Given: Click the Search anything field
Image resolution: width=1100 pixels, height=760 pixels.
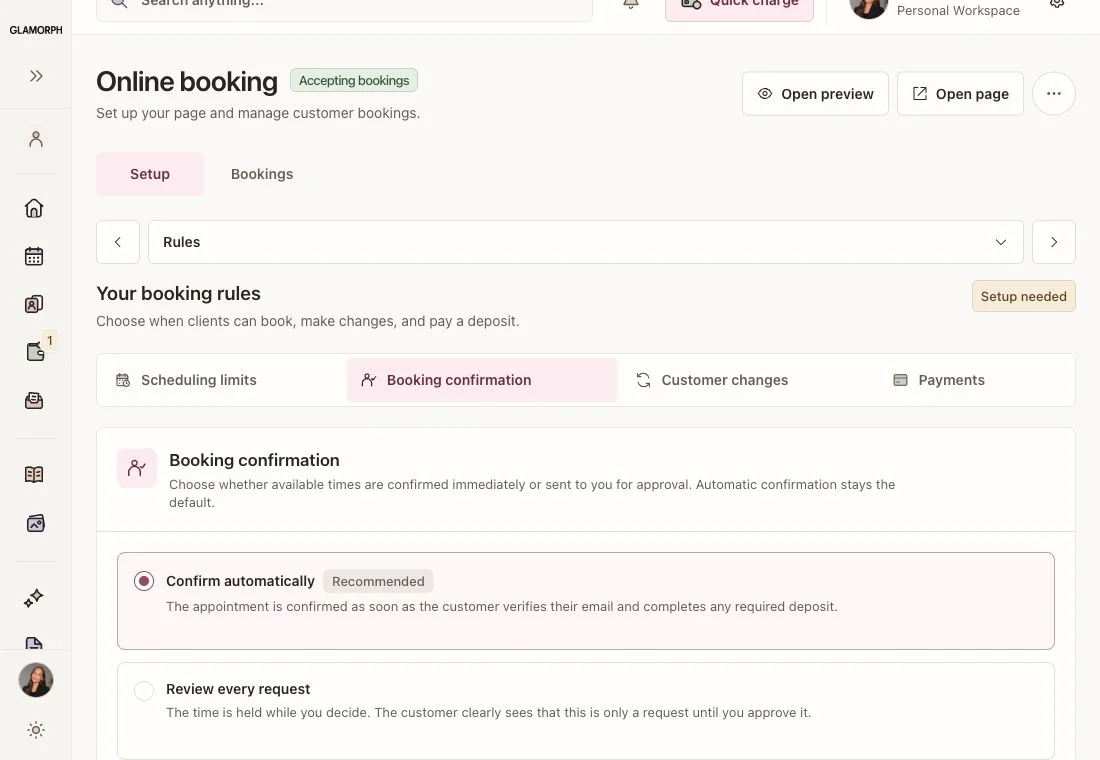Looking at the screenshot, I should pyautogui.click(x=344, y=6).
